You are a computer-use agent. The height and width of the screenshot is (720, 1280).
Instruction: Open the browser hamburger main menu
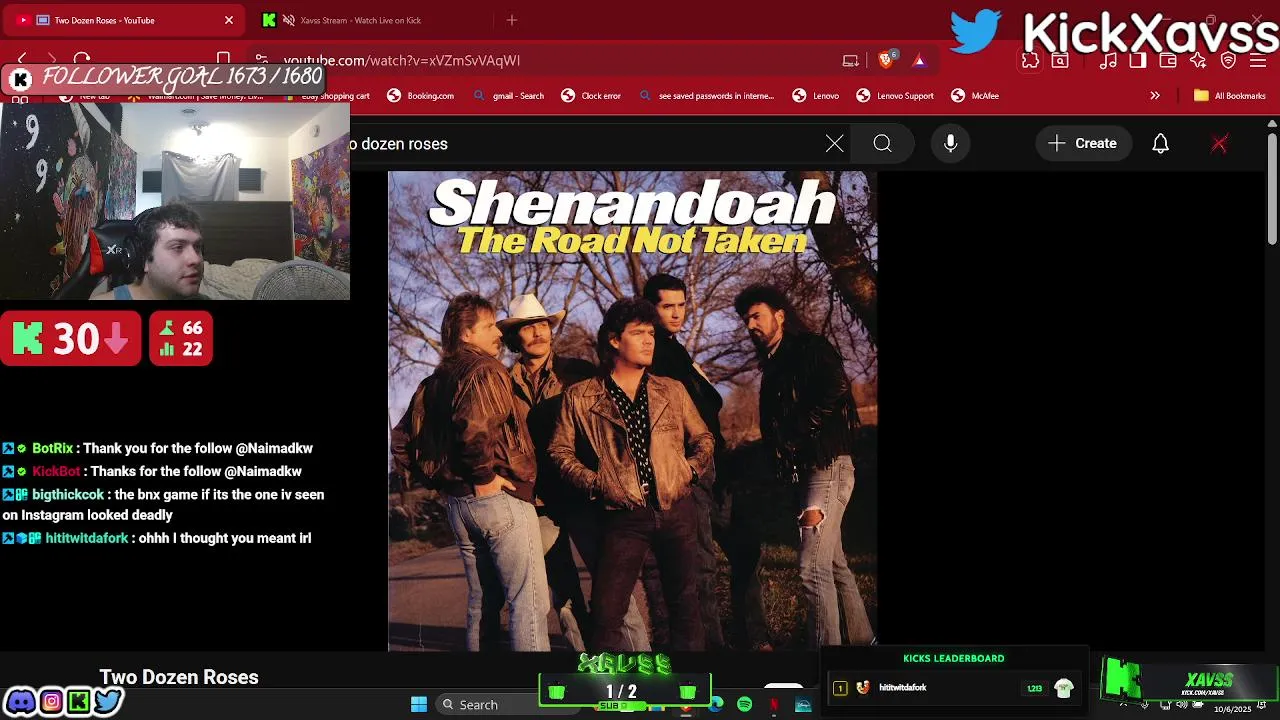pyautogui.click(x=1259, y=61)
